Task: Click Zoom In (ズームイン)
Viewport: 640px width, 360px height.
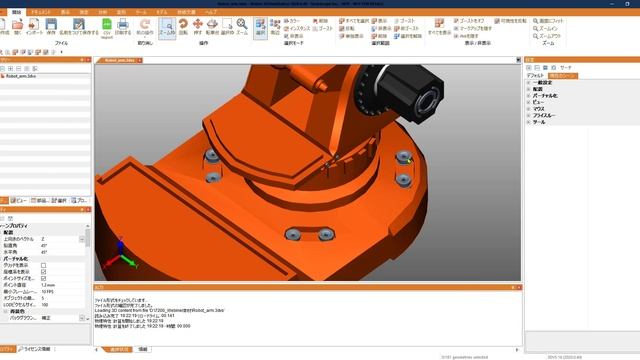Action: point(545,29)
